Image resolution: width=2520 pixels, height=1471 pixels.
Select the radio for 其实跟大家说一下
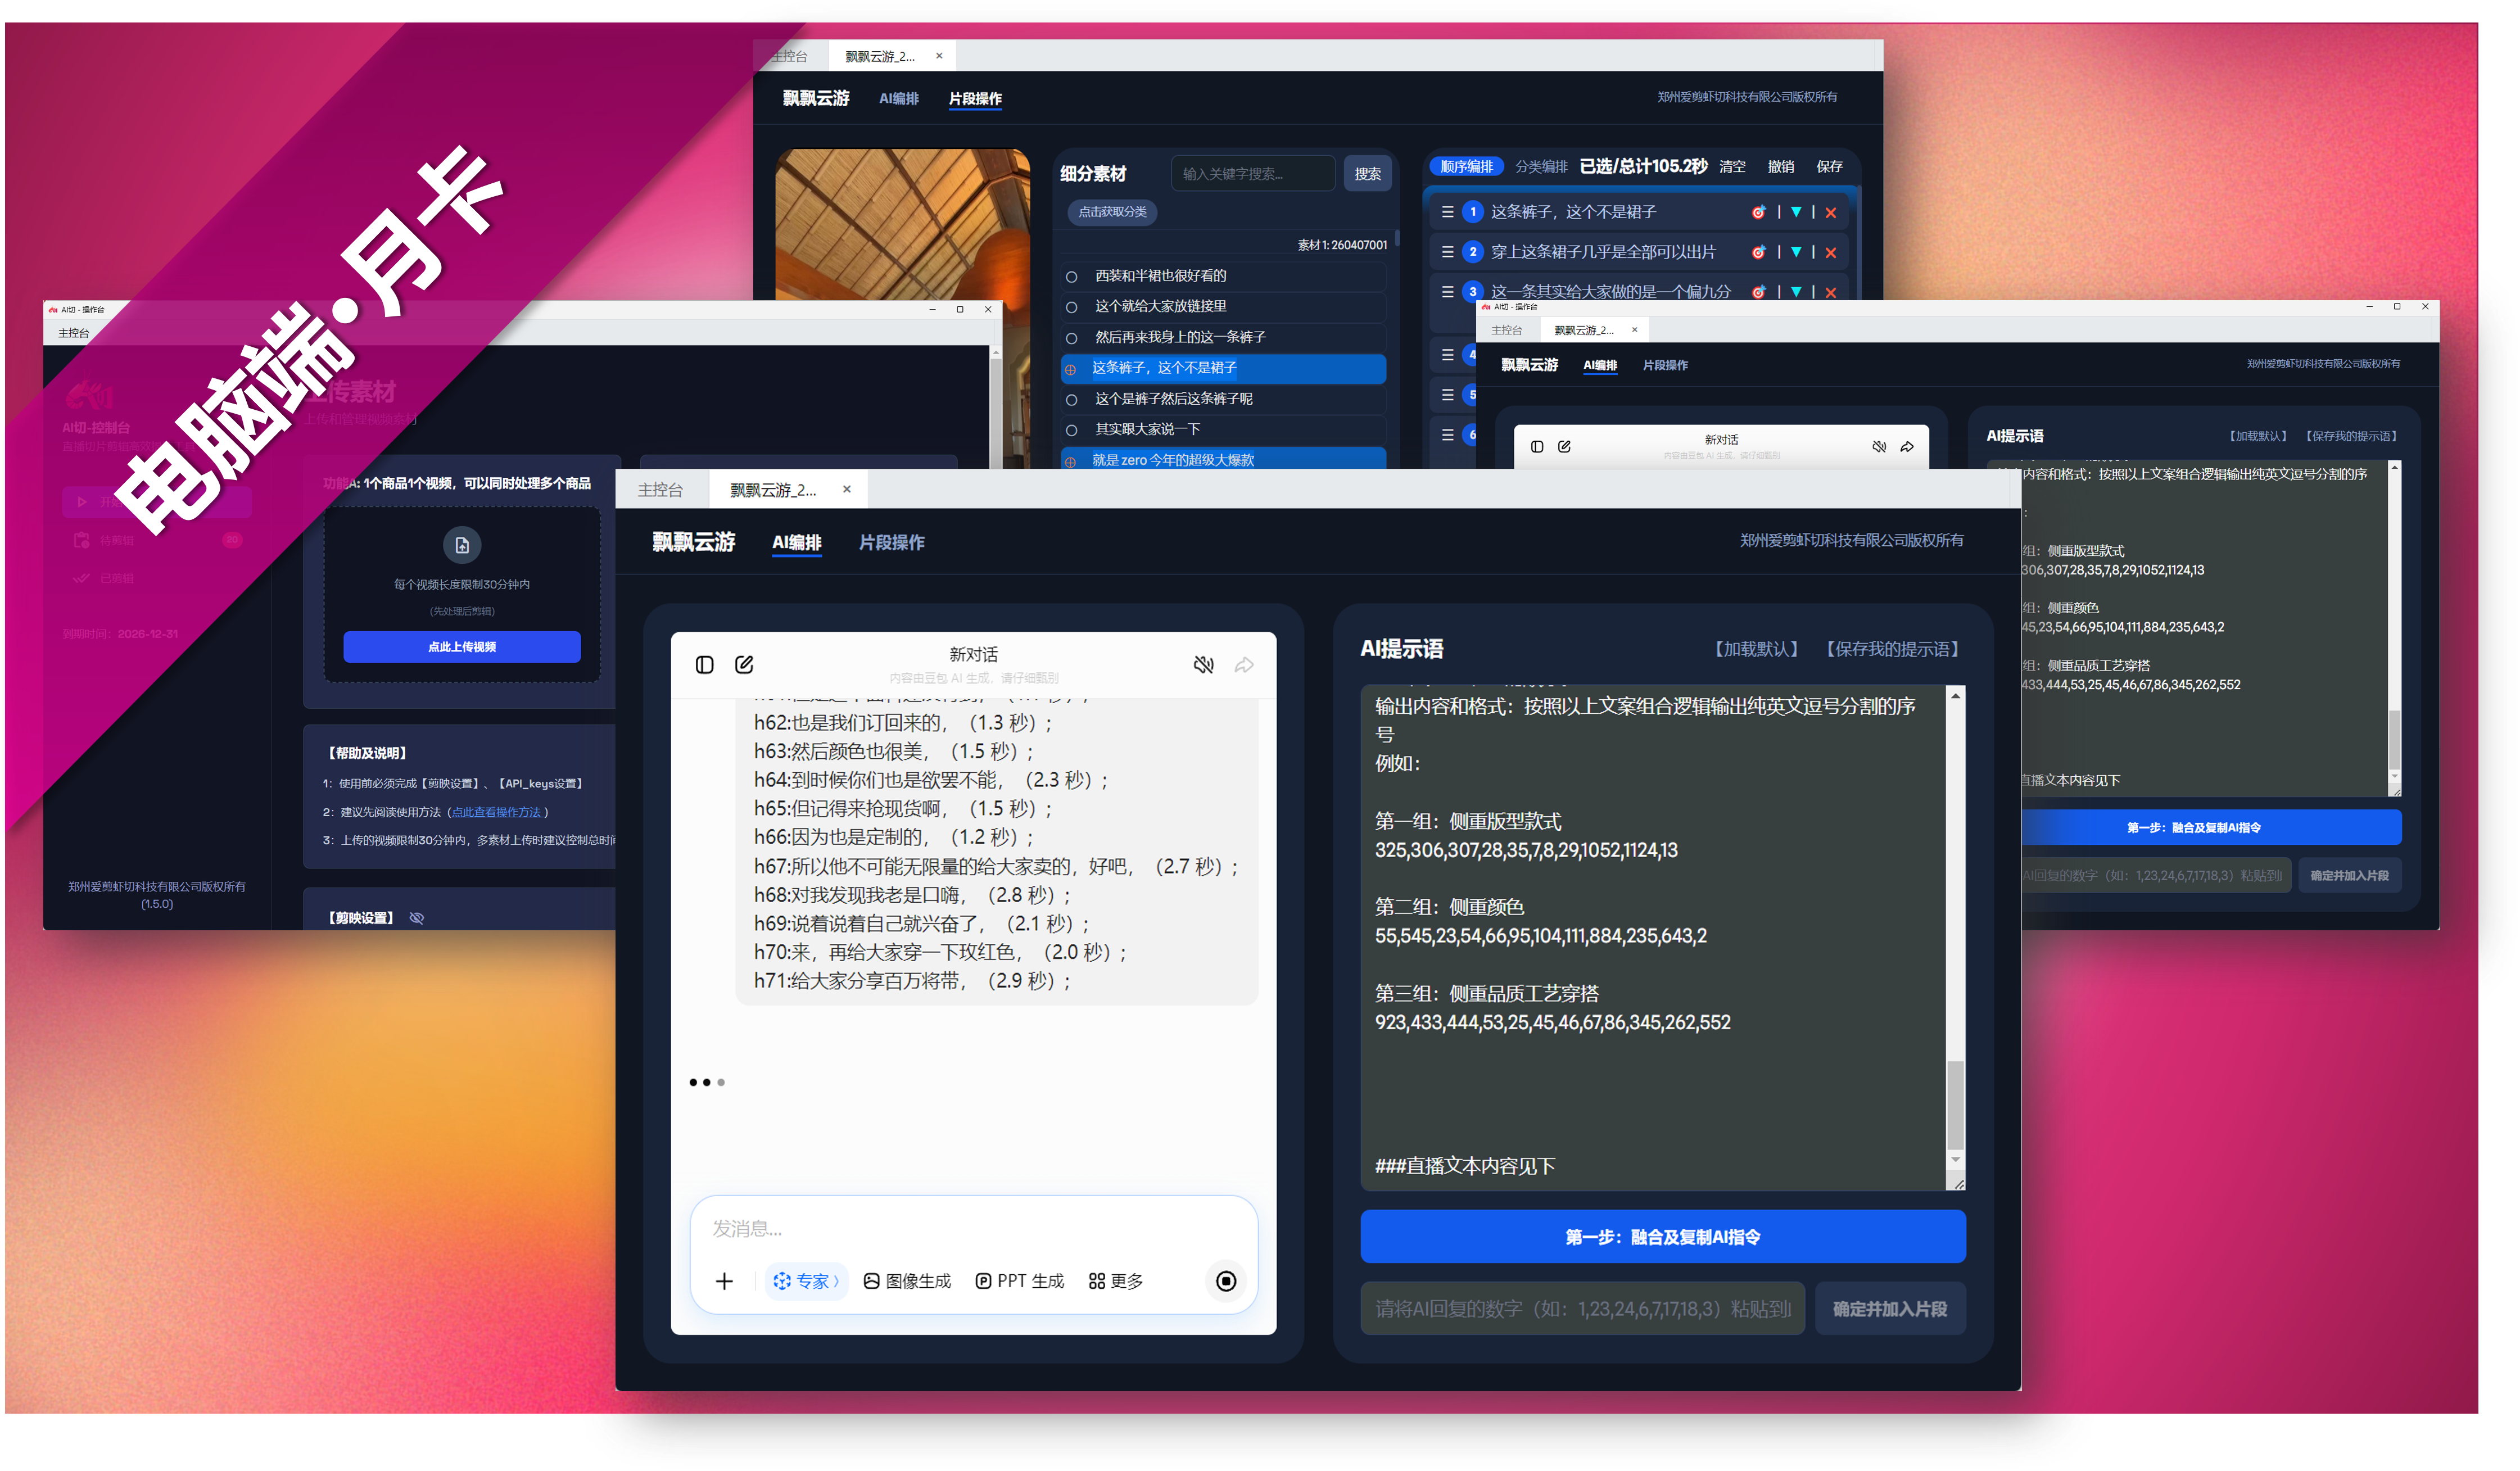(1071, 430)
